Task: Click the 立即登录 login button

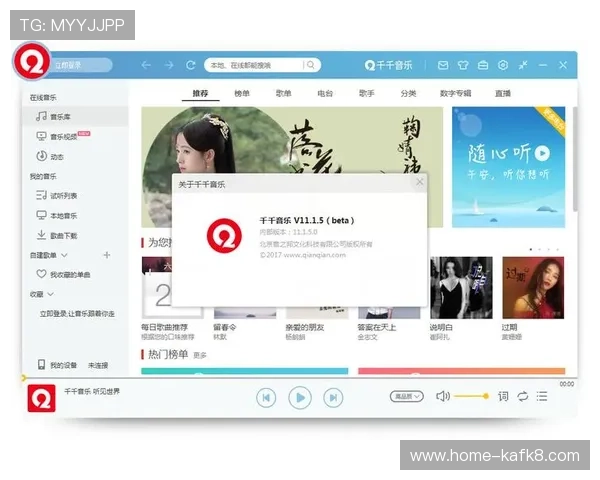Action: (x=80, y=65)
